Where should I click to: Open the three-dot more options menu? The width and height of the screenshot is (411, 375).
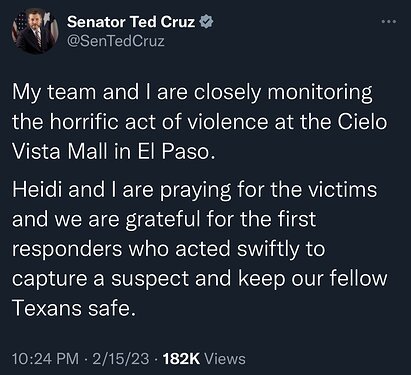389,22
